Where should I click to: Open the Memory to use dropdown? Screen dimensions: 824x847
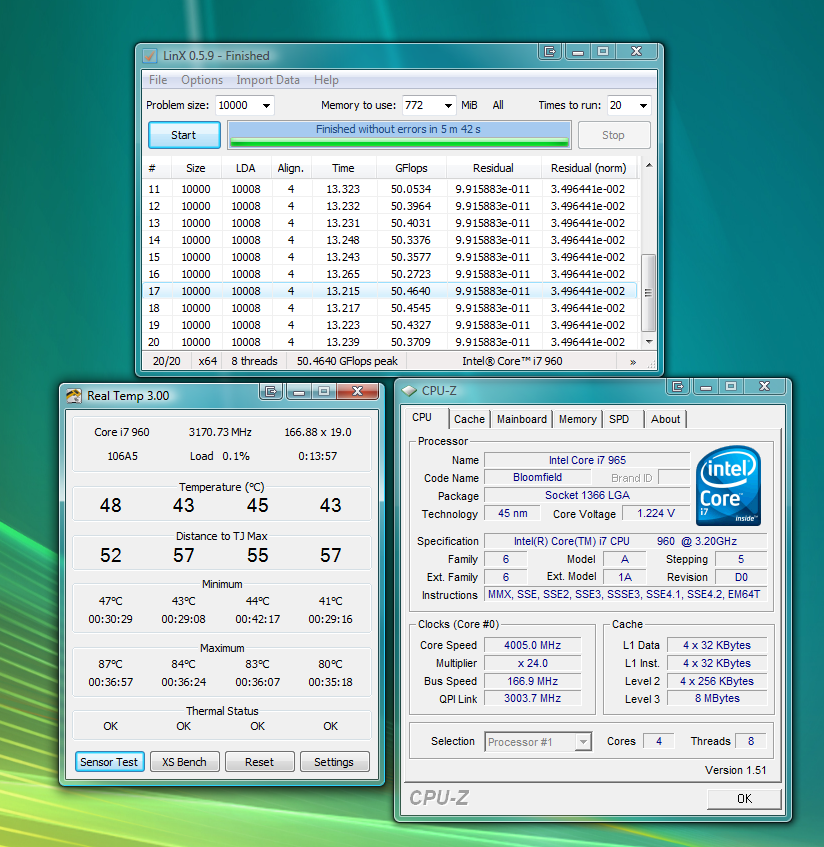(x=448, y=105)
